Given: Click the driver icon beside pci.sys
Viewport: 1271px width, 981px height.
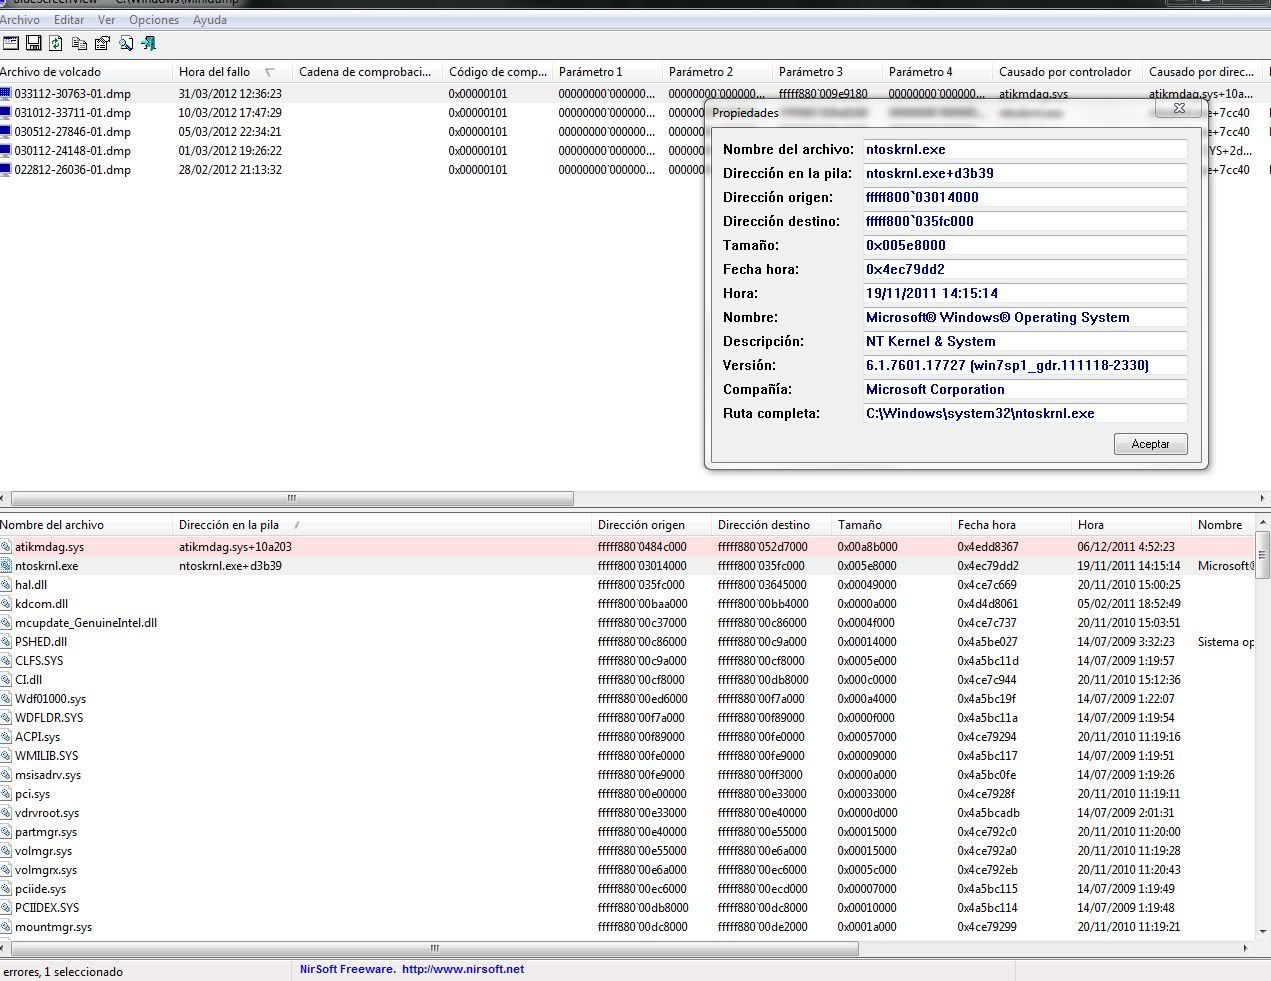Looking at the screenshot, I should tap(6, 794).
